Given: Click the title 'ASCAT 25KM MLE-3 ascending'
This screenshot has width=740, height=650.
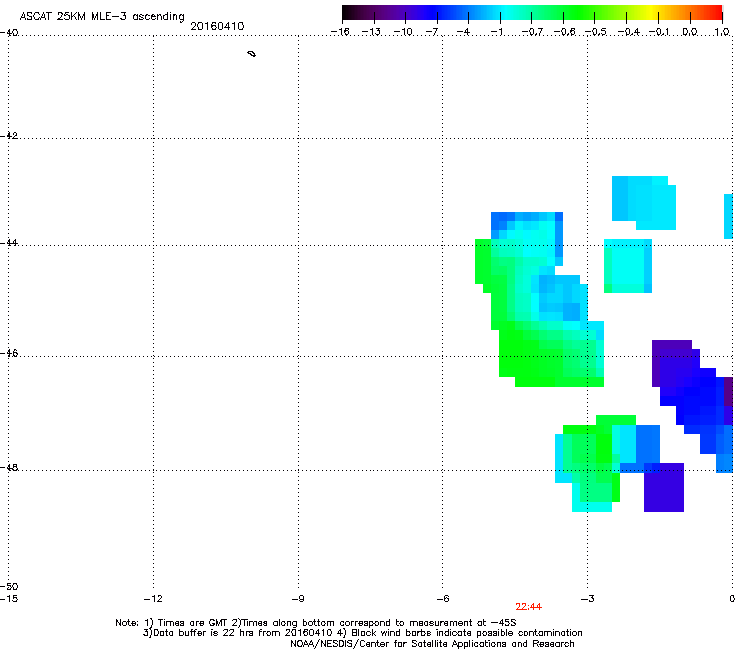Looking at the screenshot, I should coord(102,16).
